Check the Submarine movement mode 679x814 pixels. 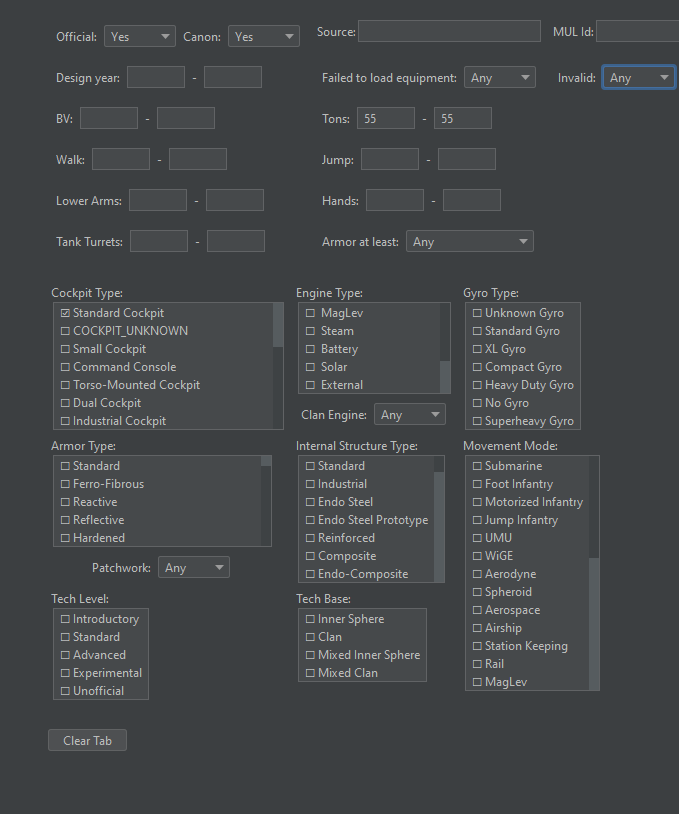(477, 466)
